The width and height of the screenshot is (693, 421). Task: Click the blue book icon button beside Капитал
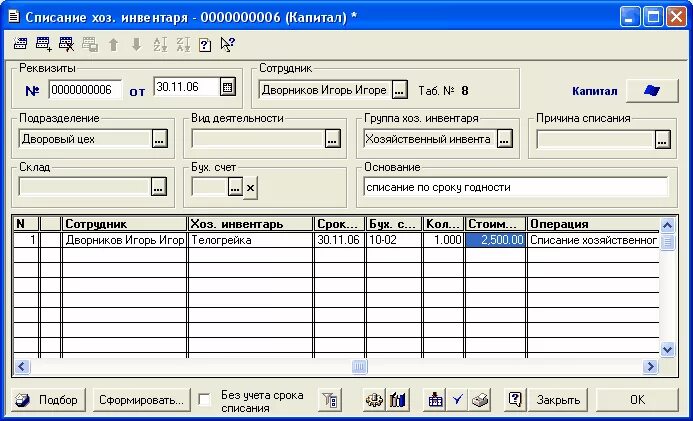[x=652, y=91]
